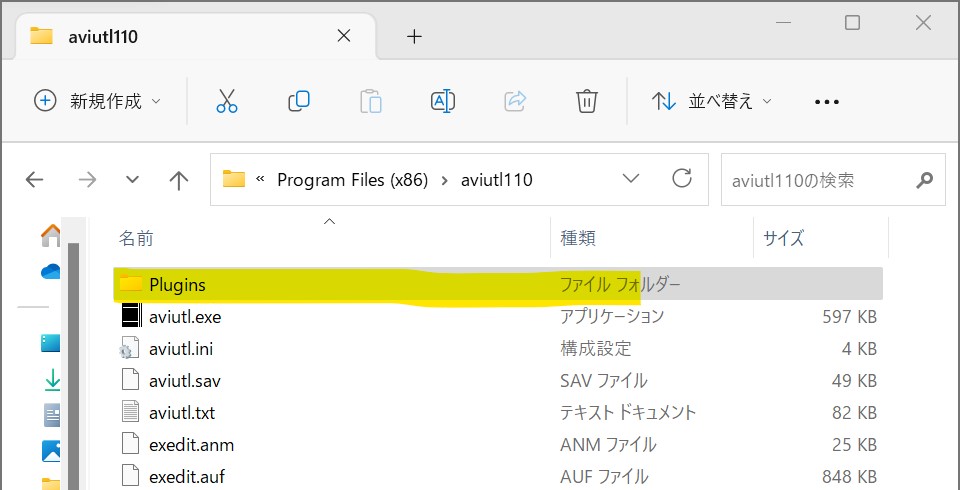Image resolution: width=960 pixels, height=490 pixels.
Task: Go back with the left arrow
Action: [35, 179]
